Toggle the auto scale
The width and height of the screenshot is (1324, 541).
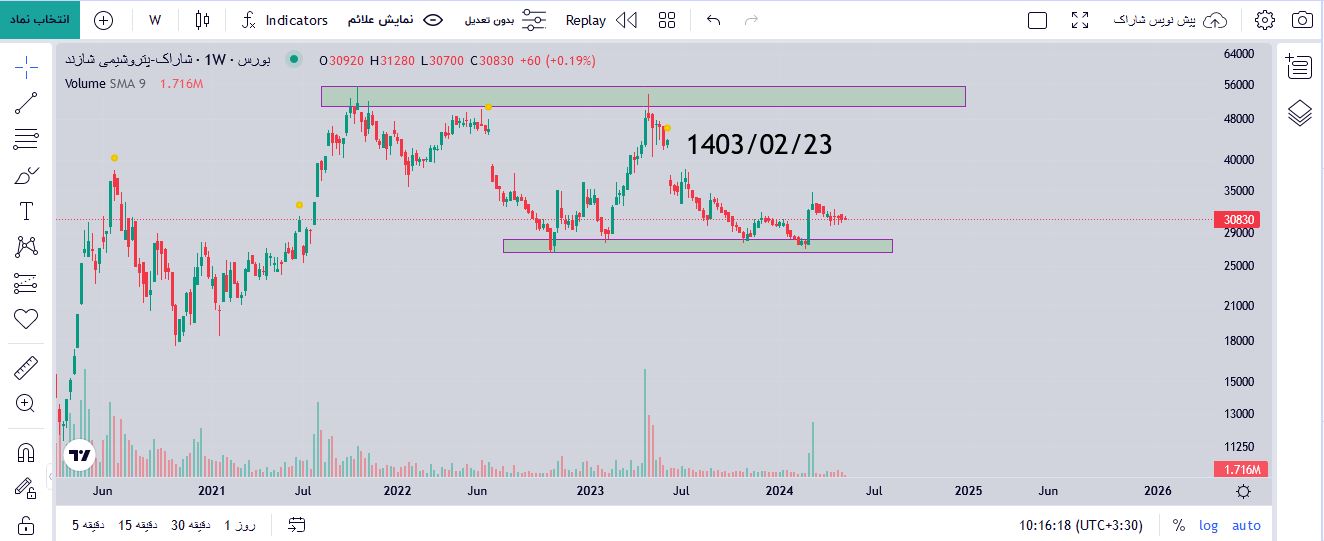coord(1246,526)
